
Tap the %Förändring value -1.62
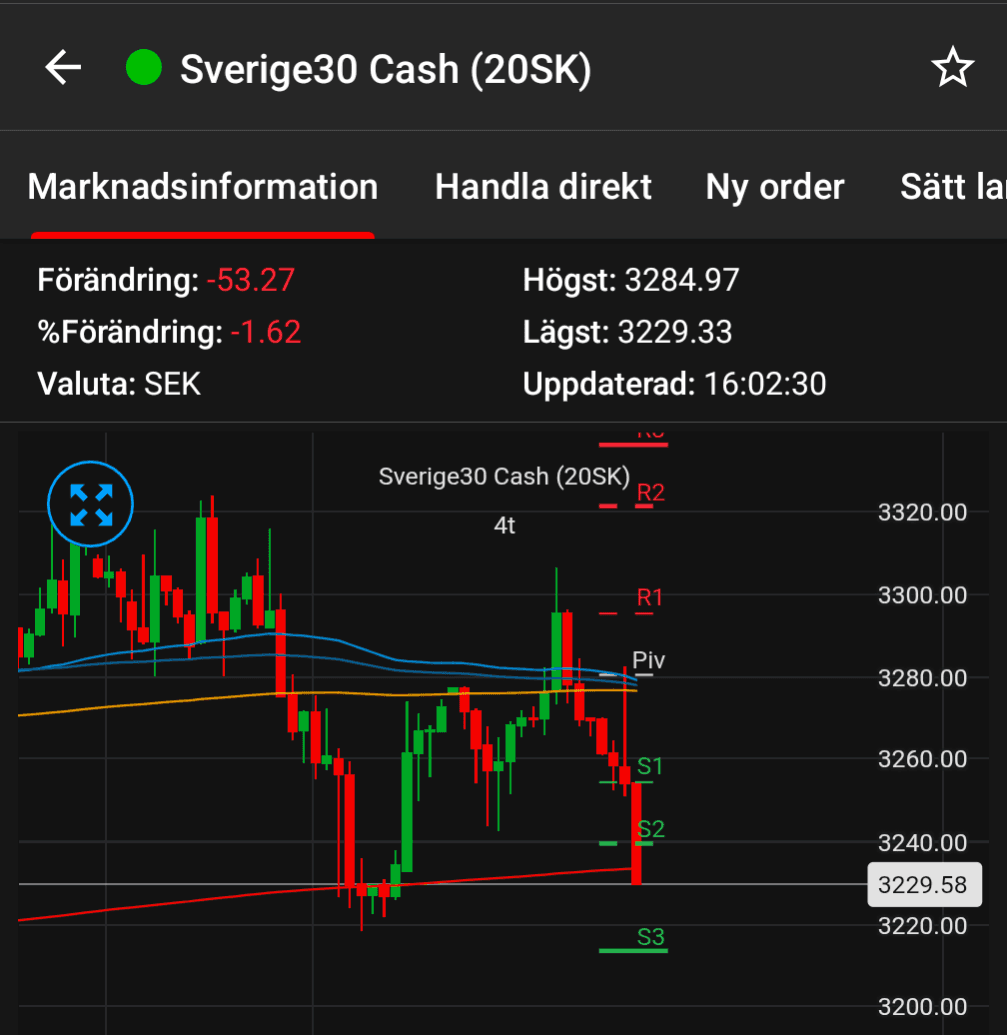coord(266,331)
